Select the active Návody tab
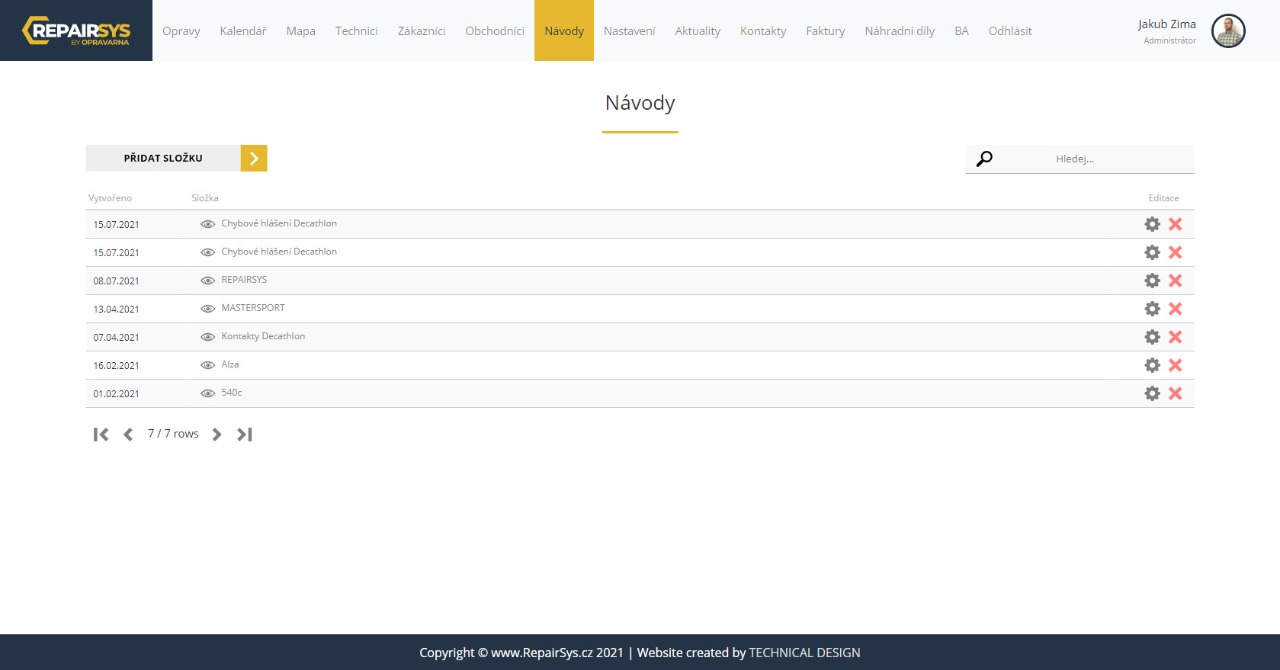 564,31
